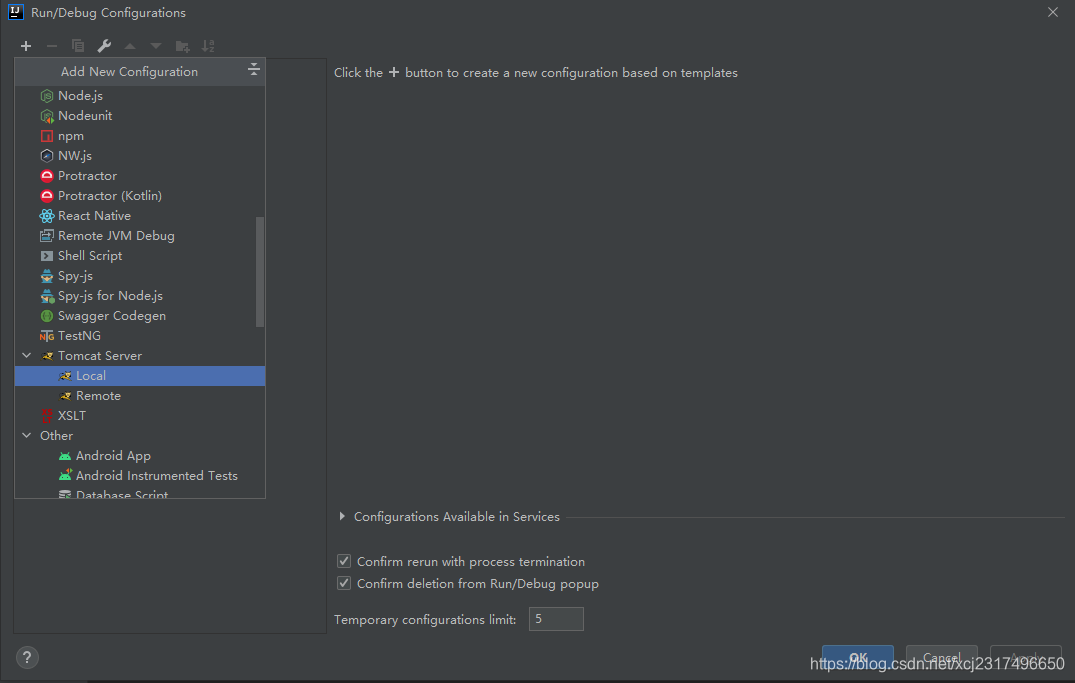This screenshot has height=683, width=1075.
Task: Toggle Confirm rerun with process termination
Action: (x=344, y=562)
